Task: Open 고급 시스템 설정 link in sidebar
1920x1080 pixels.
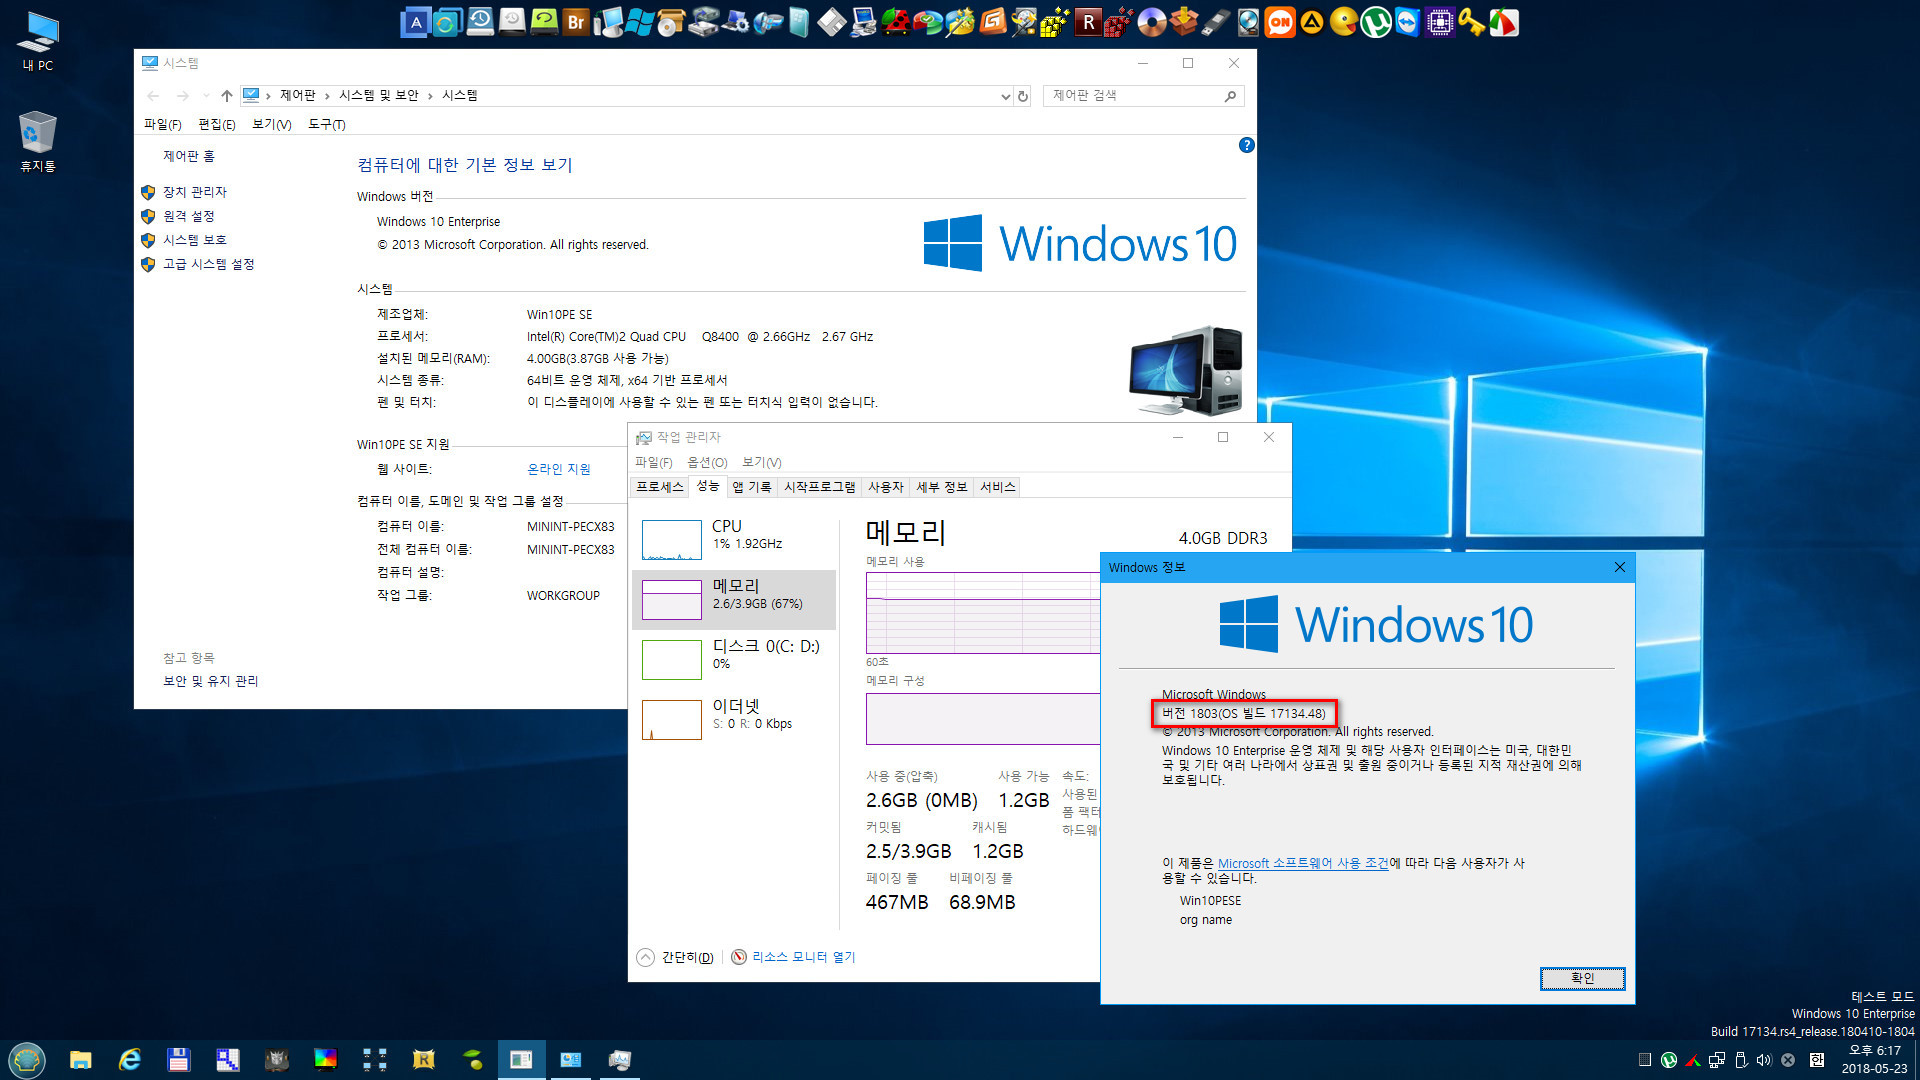Action: [x=209, y=264]
